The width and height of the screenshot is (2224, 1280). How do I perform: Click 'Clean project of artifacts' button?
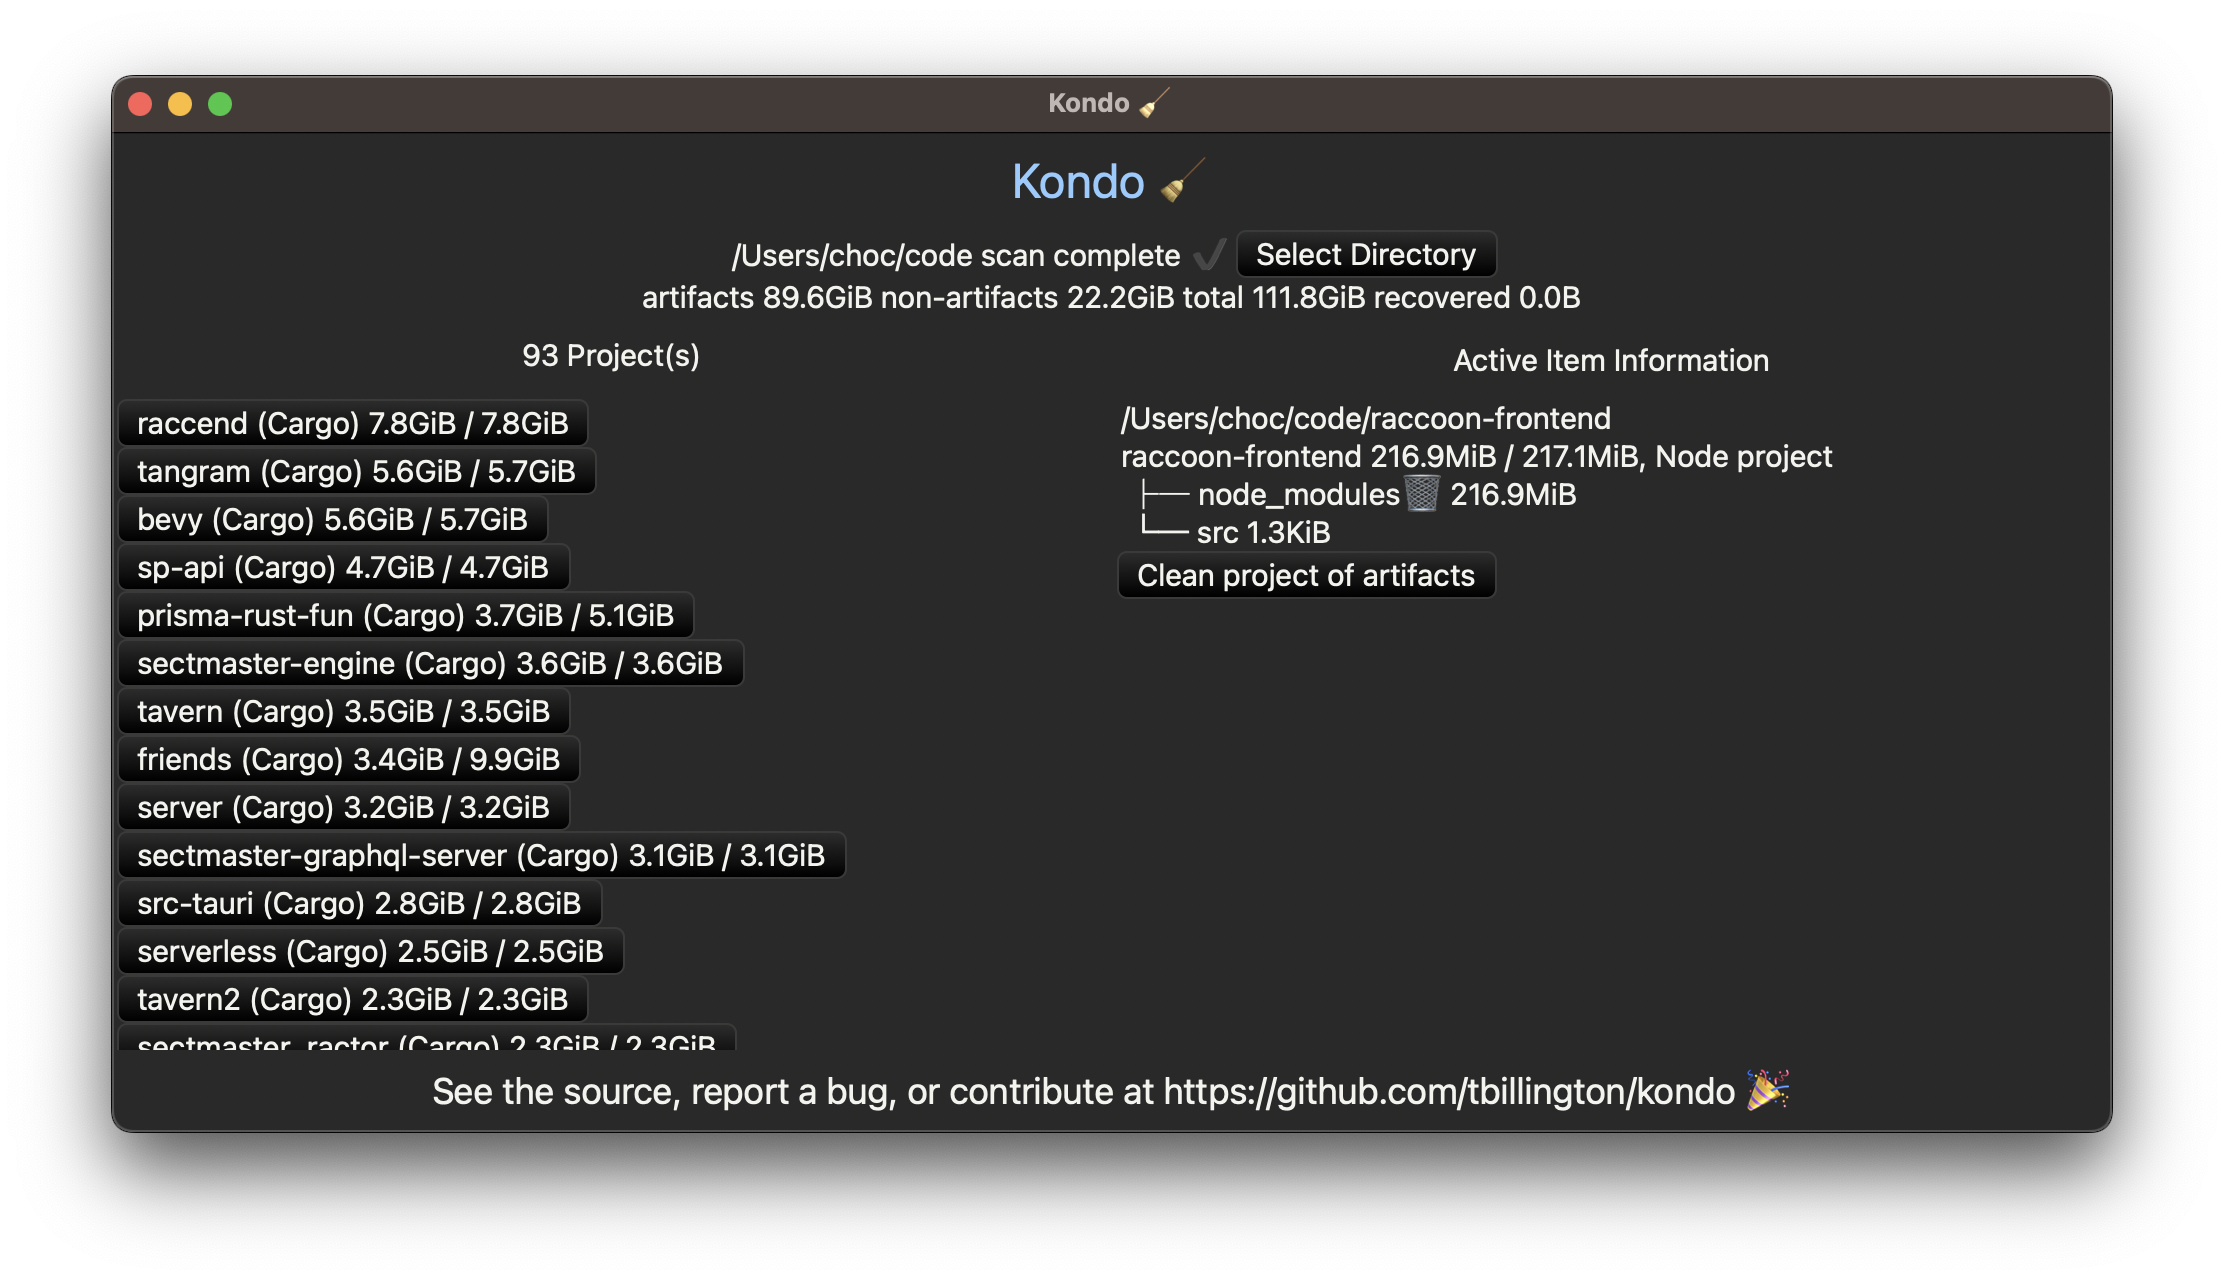pos(1306,576)
